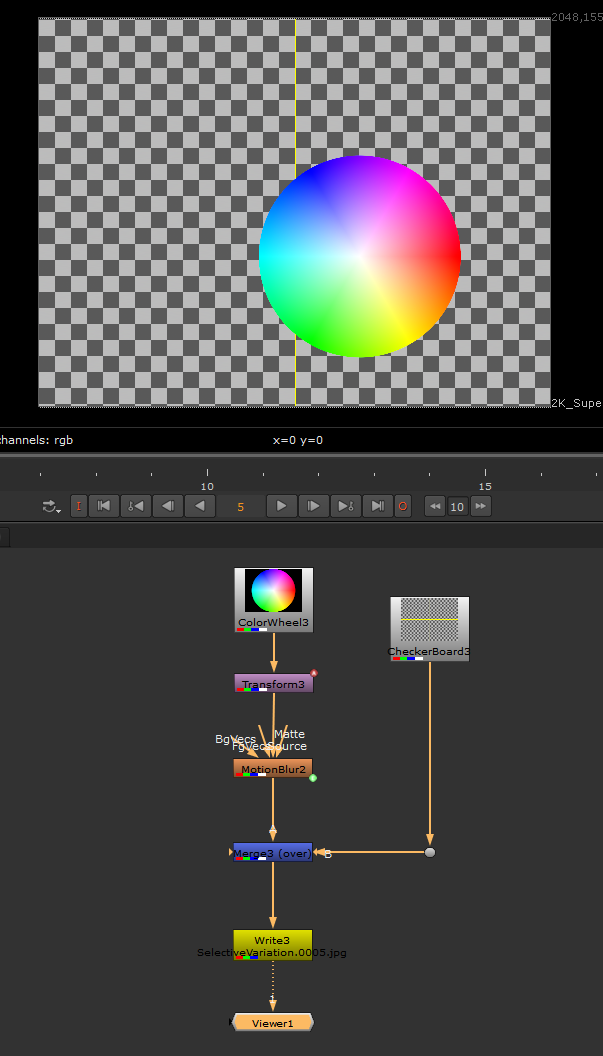Viewport: 603px width, 1056px height.
Task: Step back one frame
Action: pos(168,506)
